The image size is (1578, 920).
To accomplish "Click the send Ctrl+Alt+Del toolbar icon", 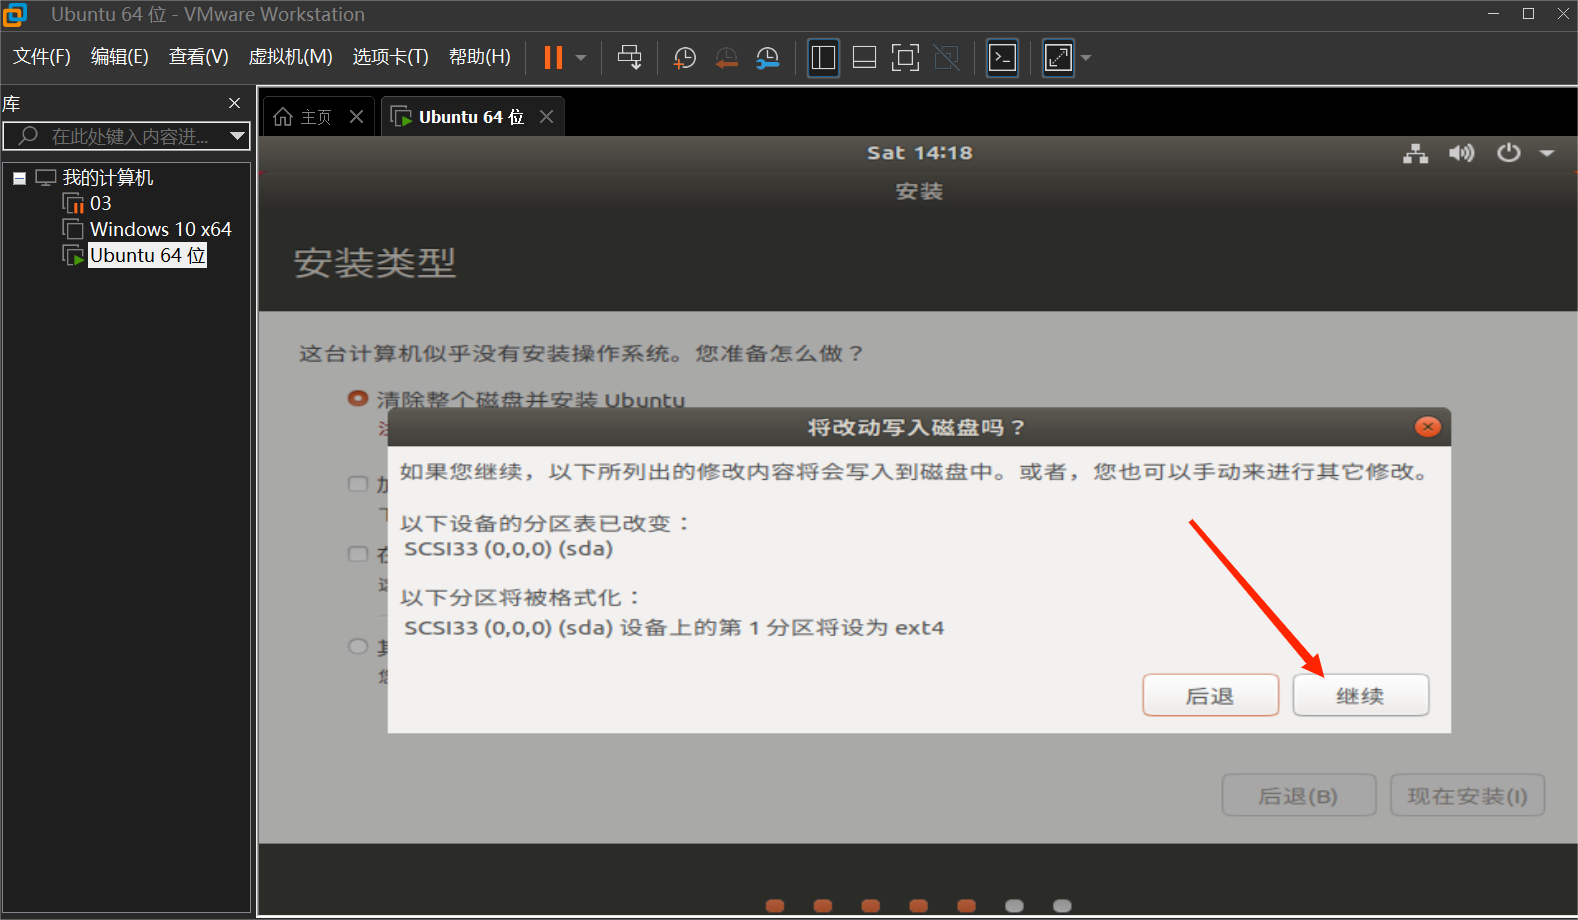I will (x=629, y=58).
